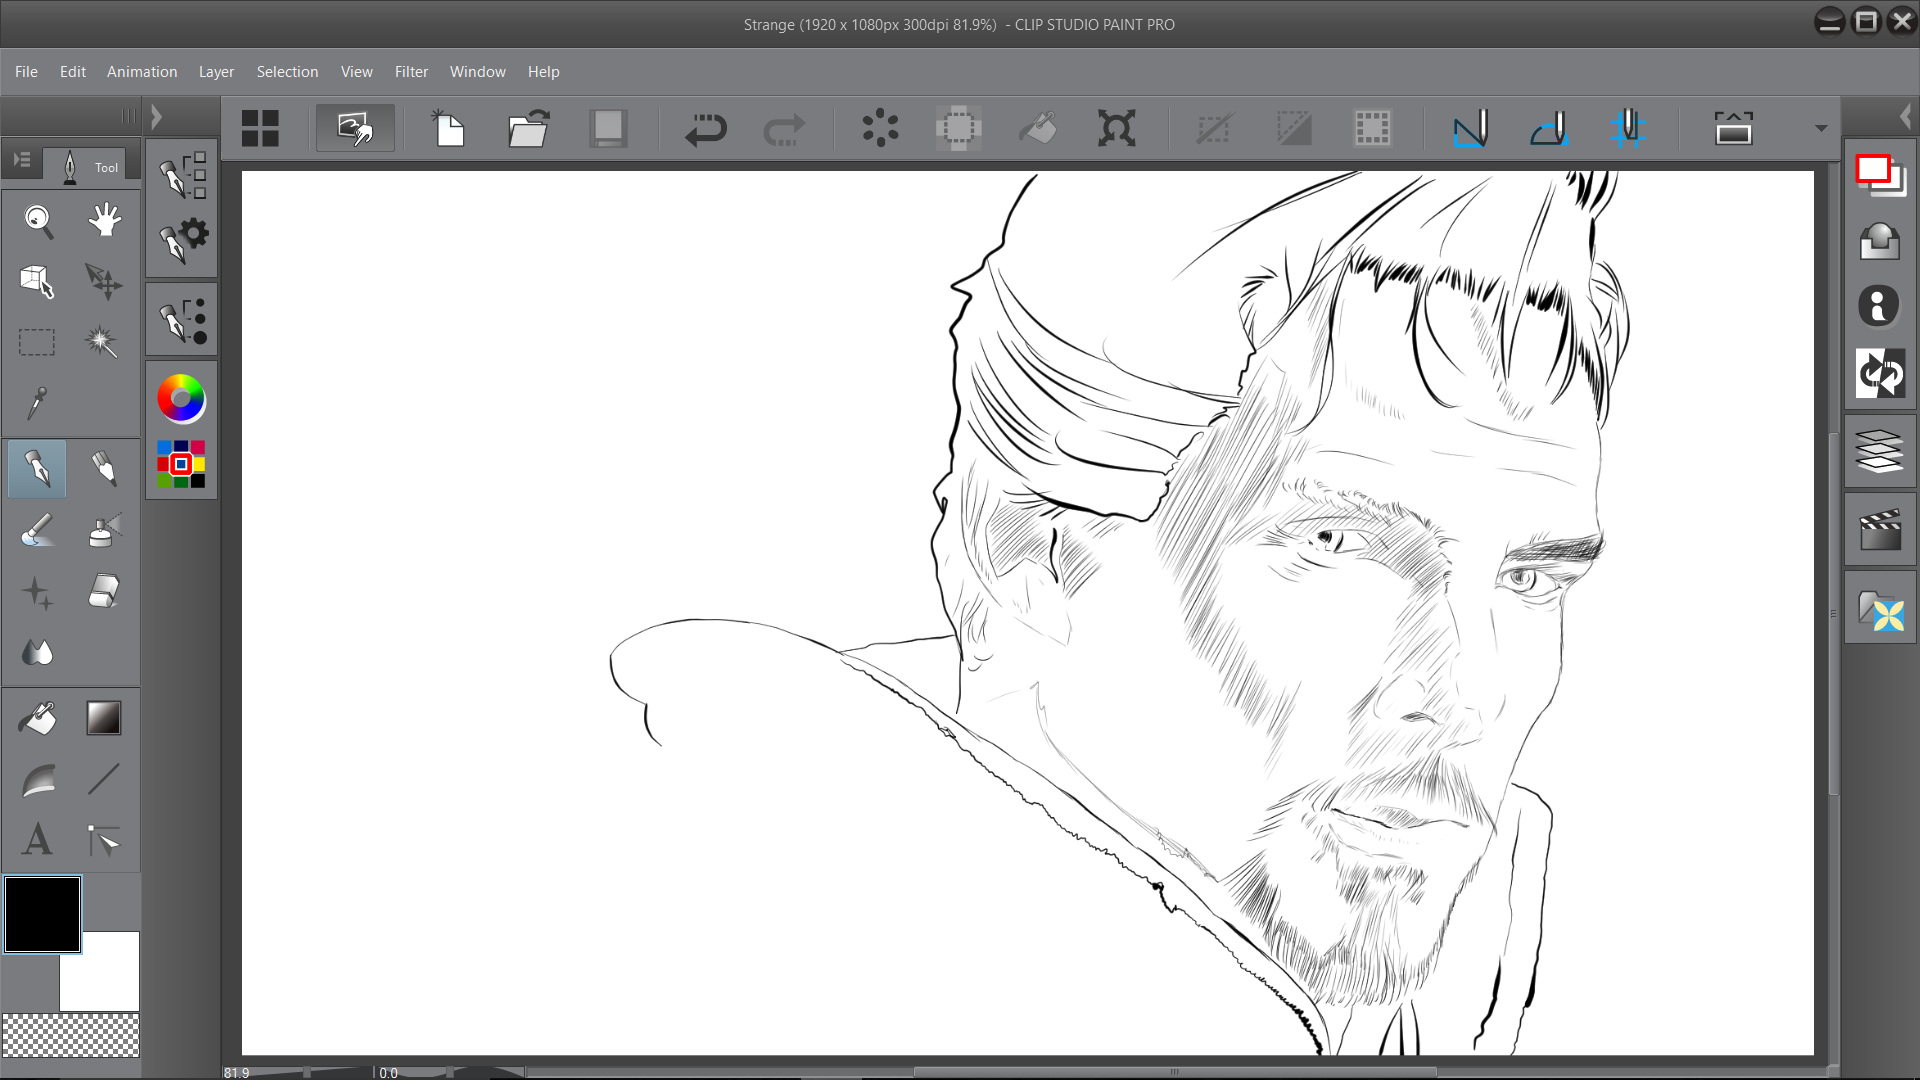Click the CLIP STUDIO launcher grid icon

pos(260,128)
